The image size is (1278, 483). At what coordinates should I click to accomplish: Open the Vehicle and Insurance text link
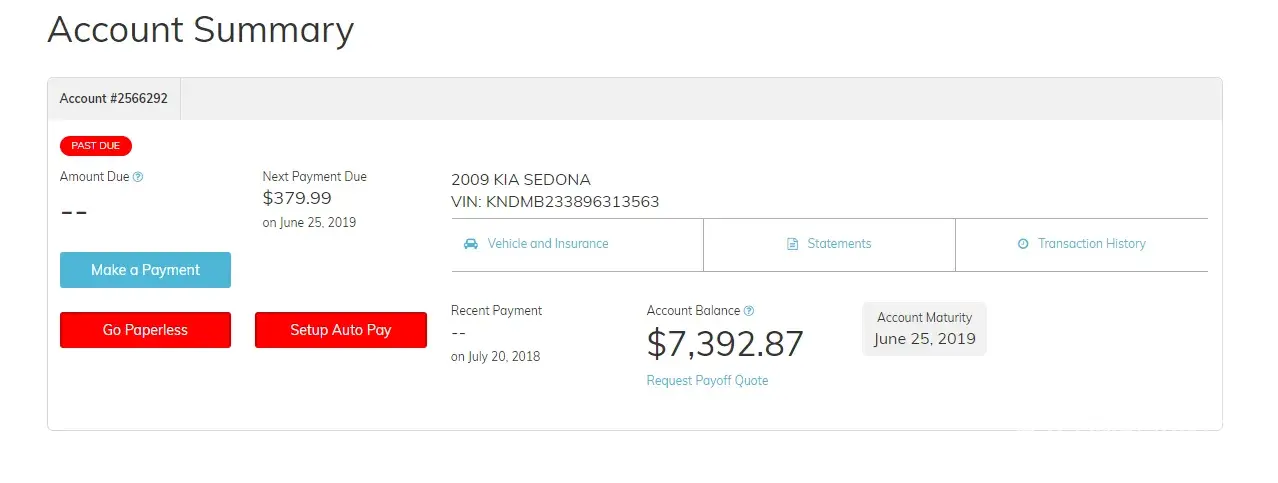547,244
